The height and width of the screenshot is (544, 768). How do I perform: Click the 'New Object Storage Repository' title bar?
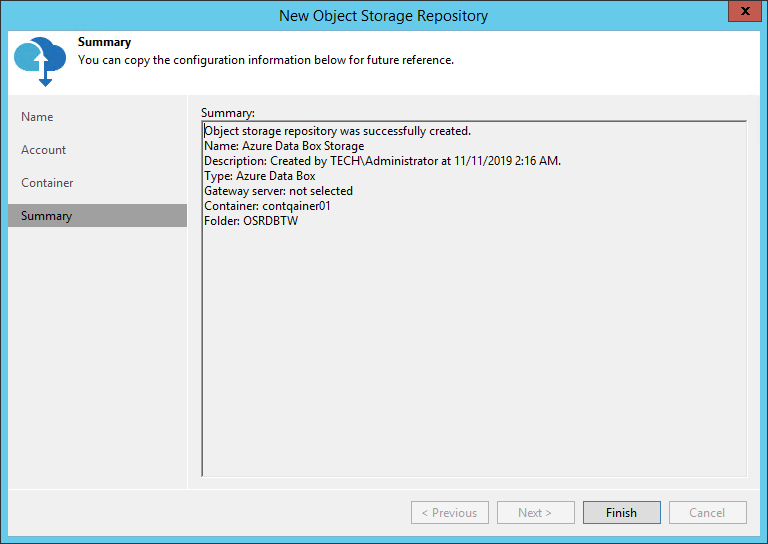pos(383,15)
